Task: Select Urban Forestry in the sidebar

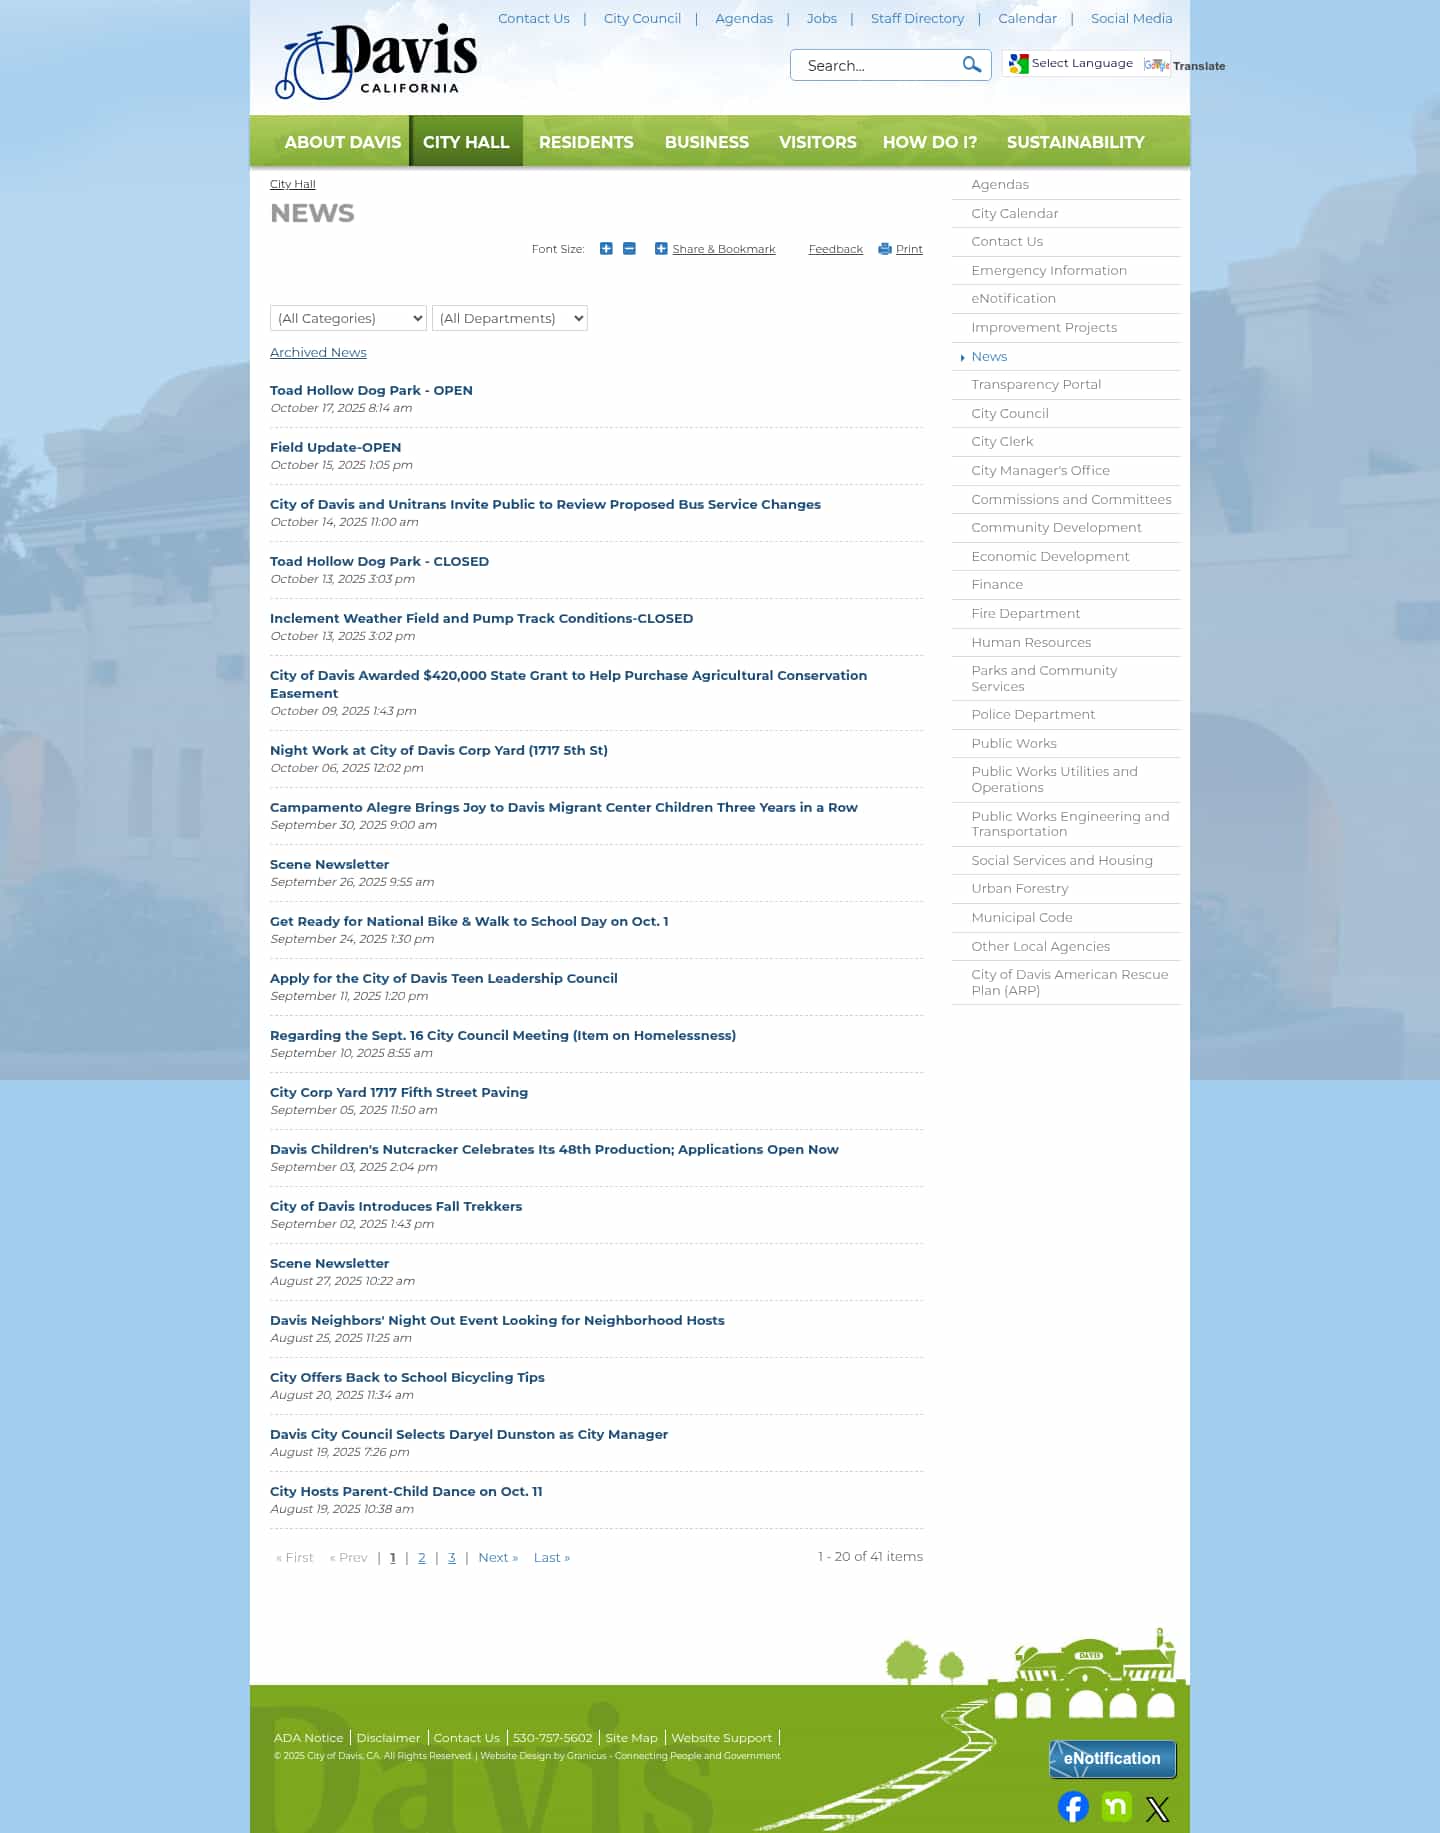Action: pos(1020,889)
